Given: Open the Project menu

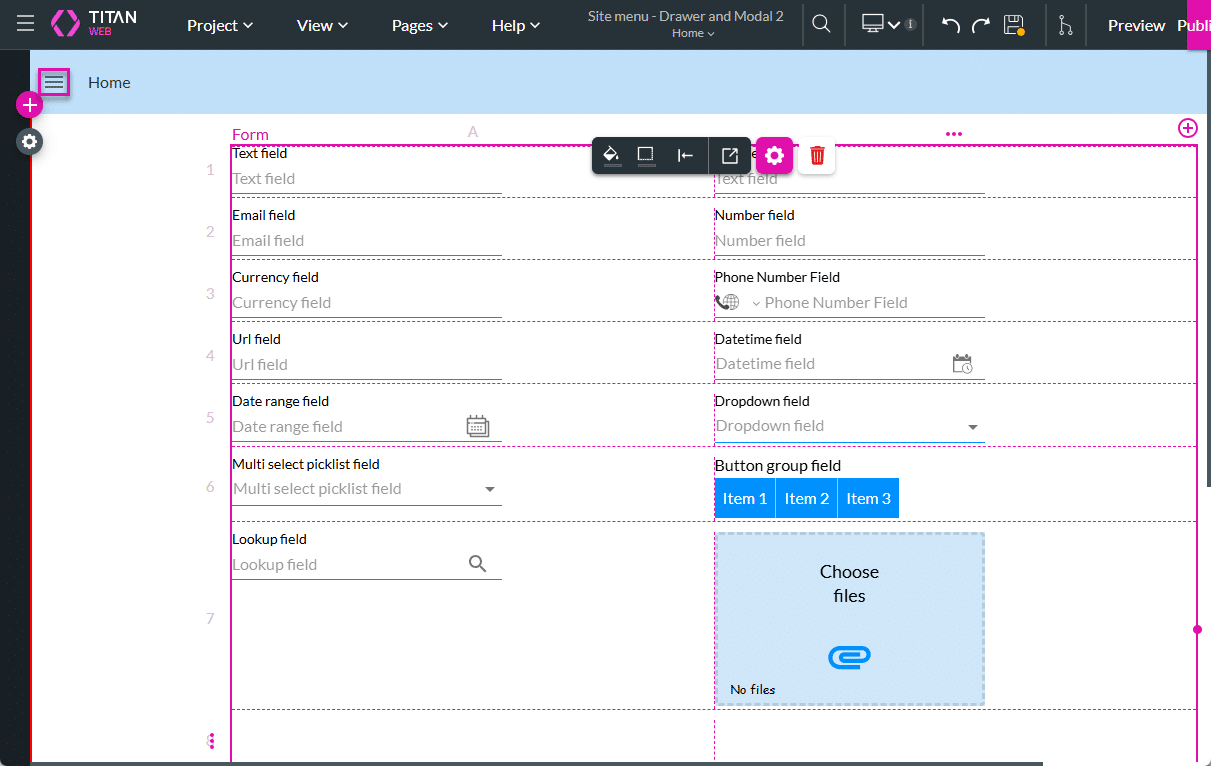Looking at the screenshot, I should [220, 25].
